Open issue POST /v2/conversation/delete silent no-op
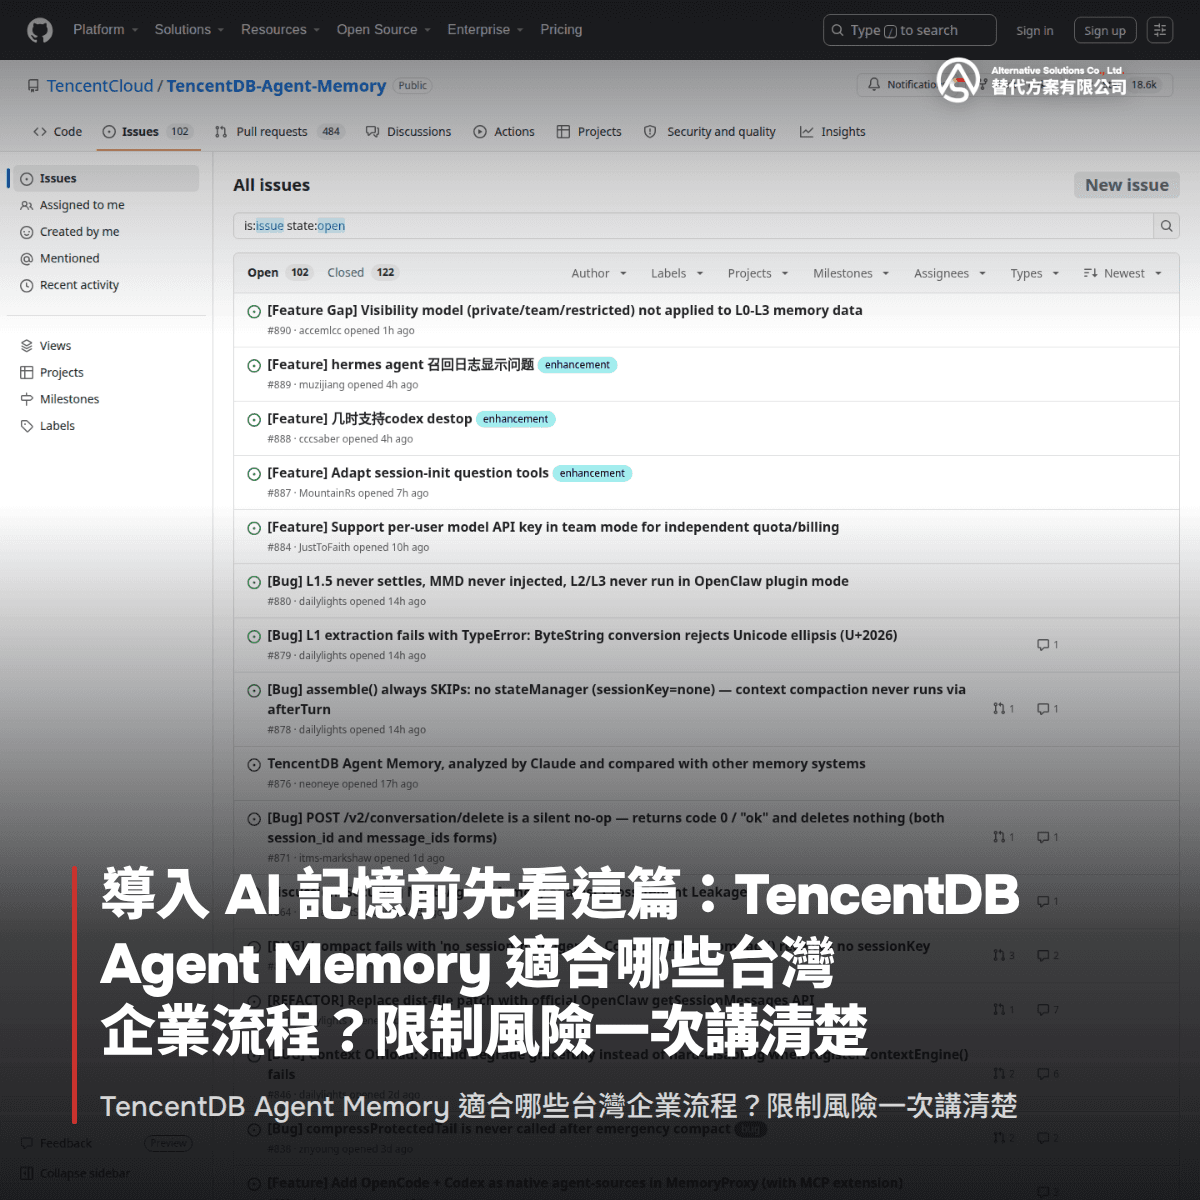The height and width of the screenshot is (1200, 1200). [606, 828]
